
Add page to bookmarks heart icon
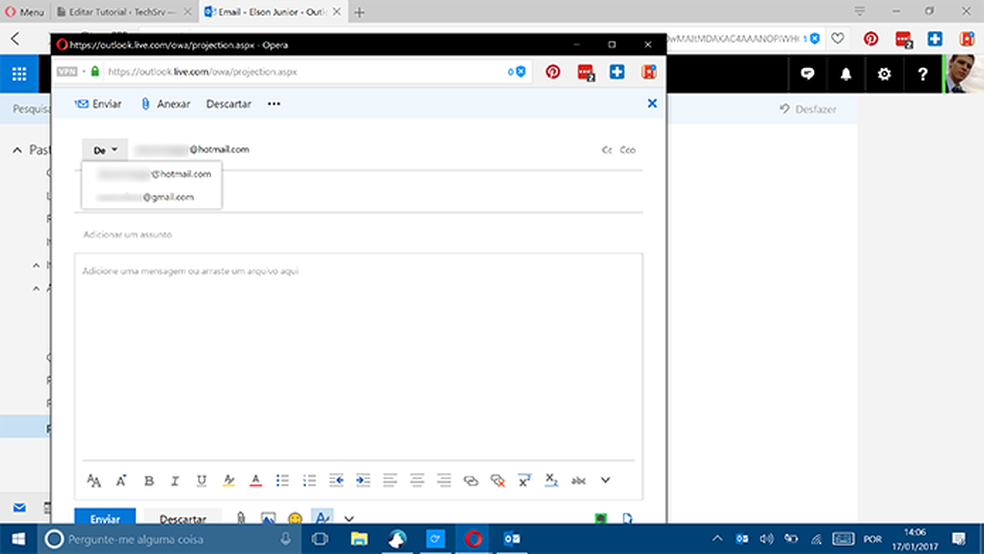tap(838, 38)
